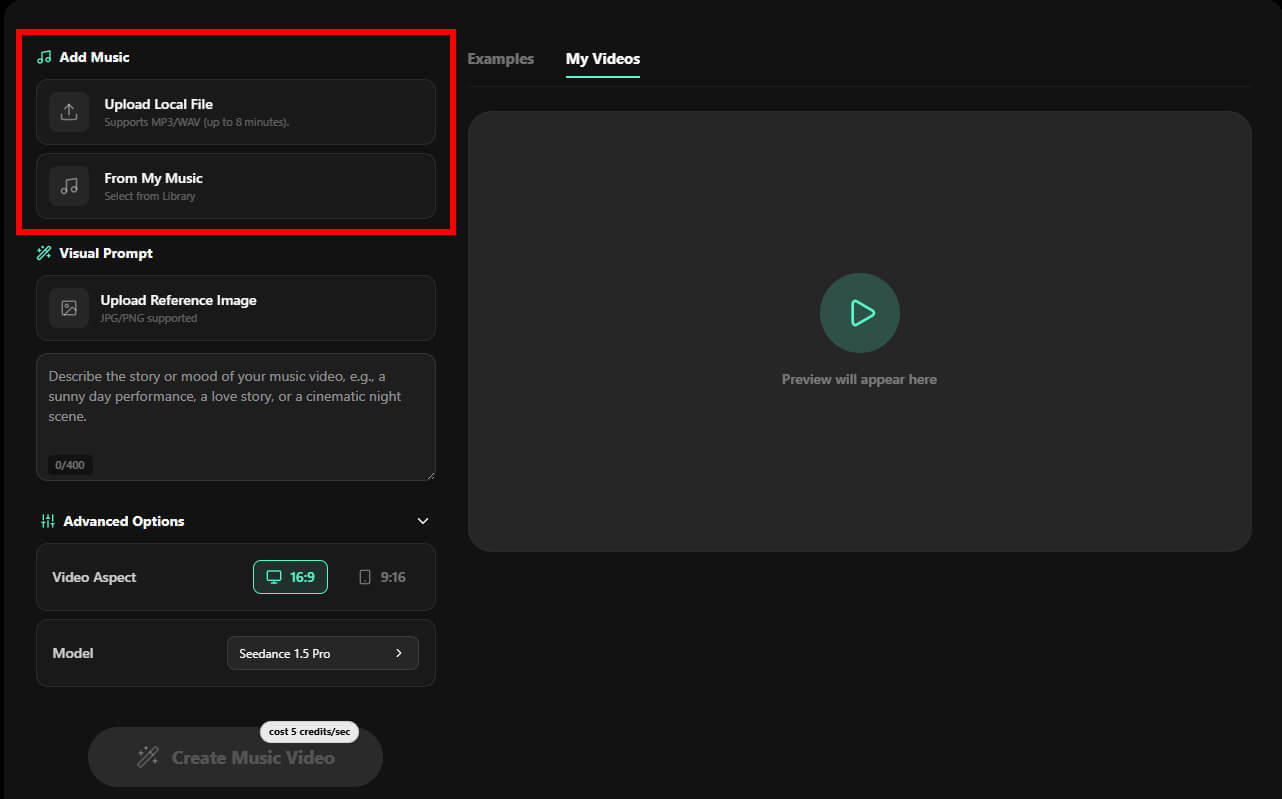
Task: Click the sliders icon next to Advanced Options
Action: click(48, 521)
